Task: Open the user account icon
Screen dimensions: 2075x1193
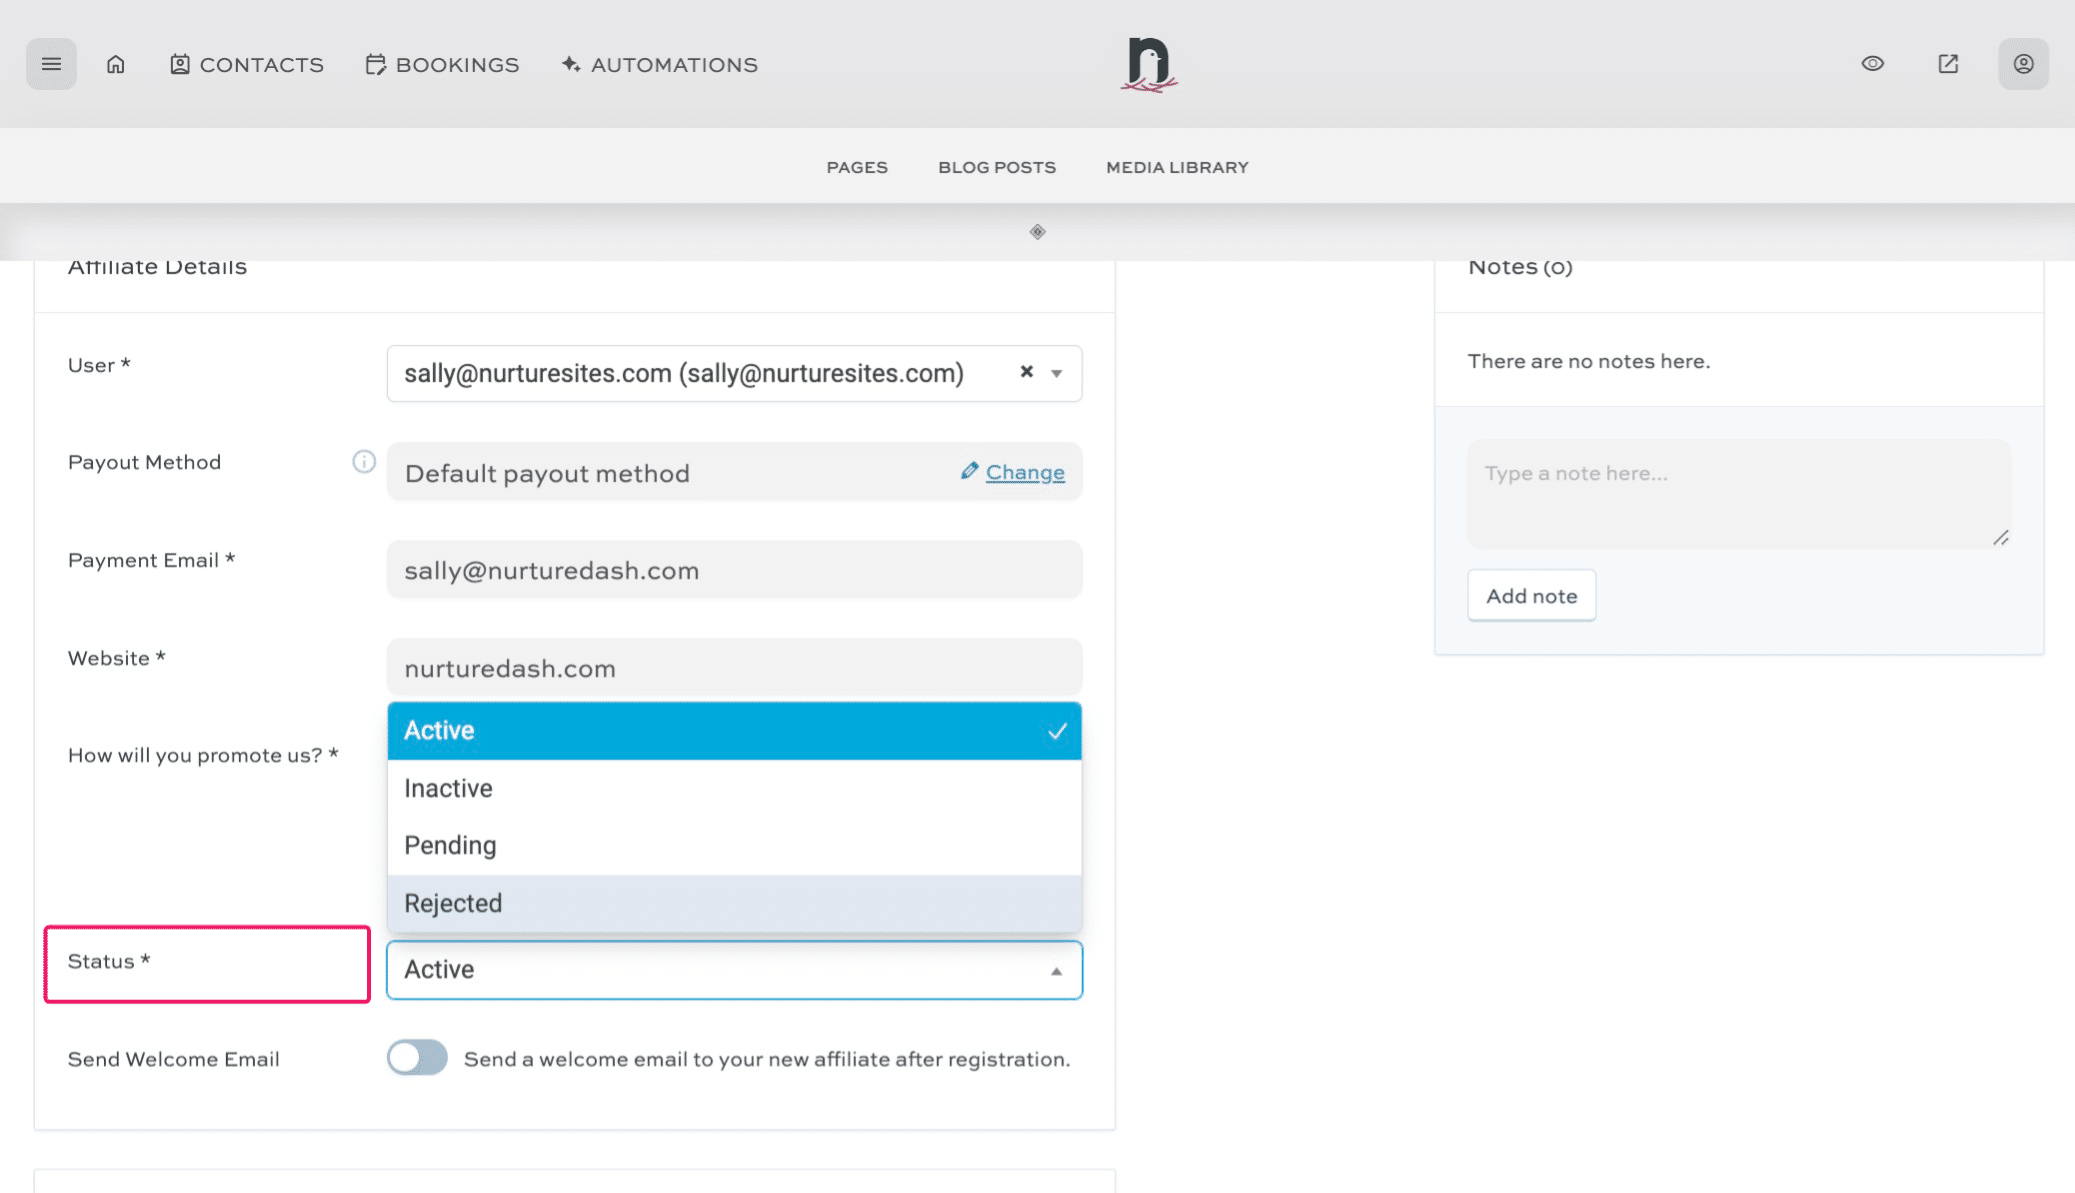Action: (2023, 64)
